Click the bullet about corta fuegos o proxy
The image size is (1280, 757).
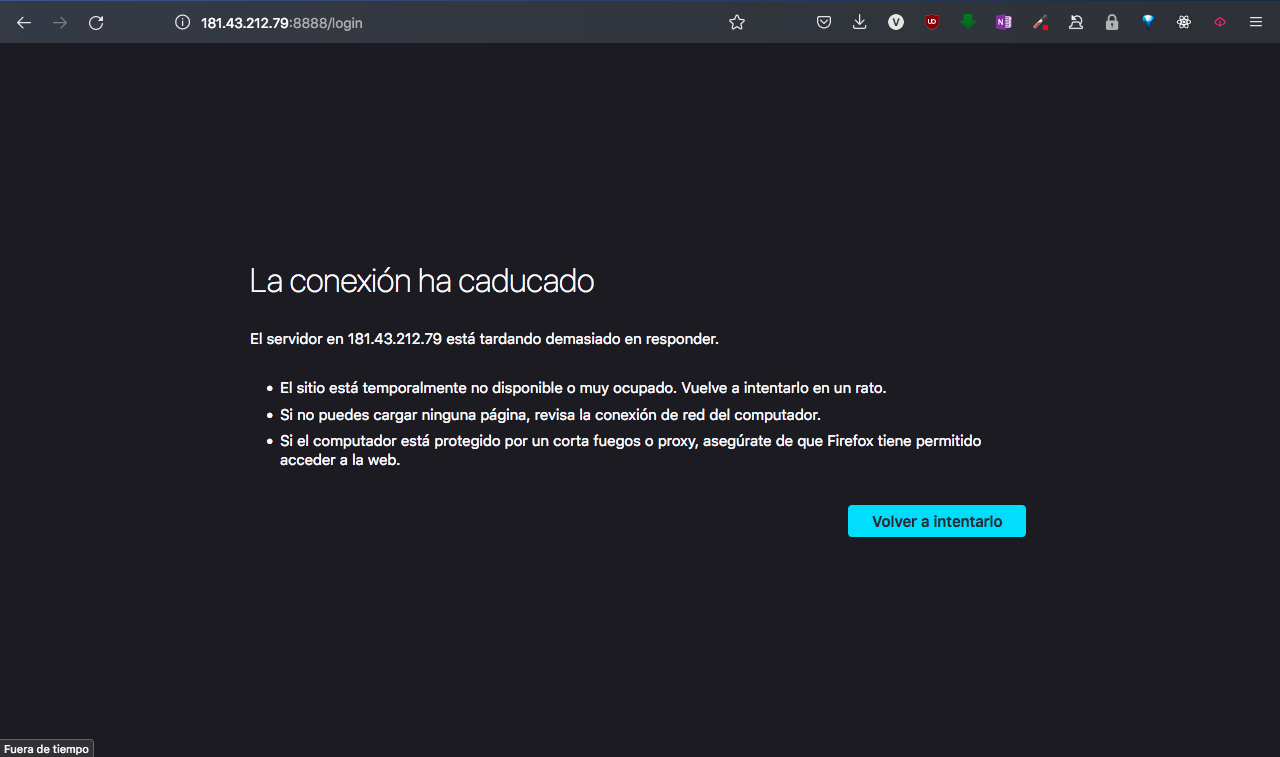click(x=631, y=451)
